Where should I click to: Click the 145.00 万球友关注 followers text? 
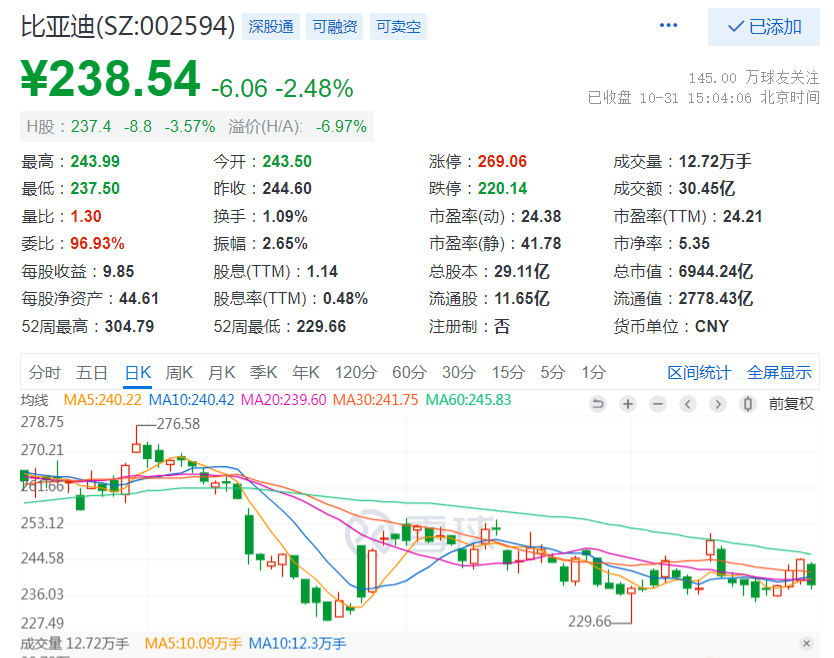754,78
